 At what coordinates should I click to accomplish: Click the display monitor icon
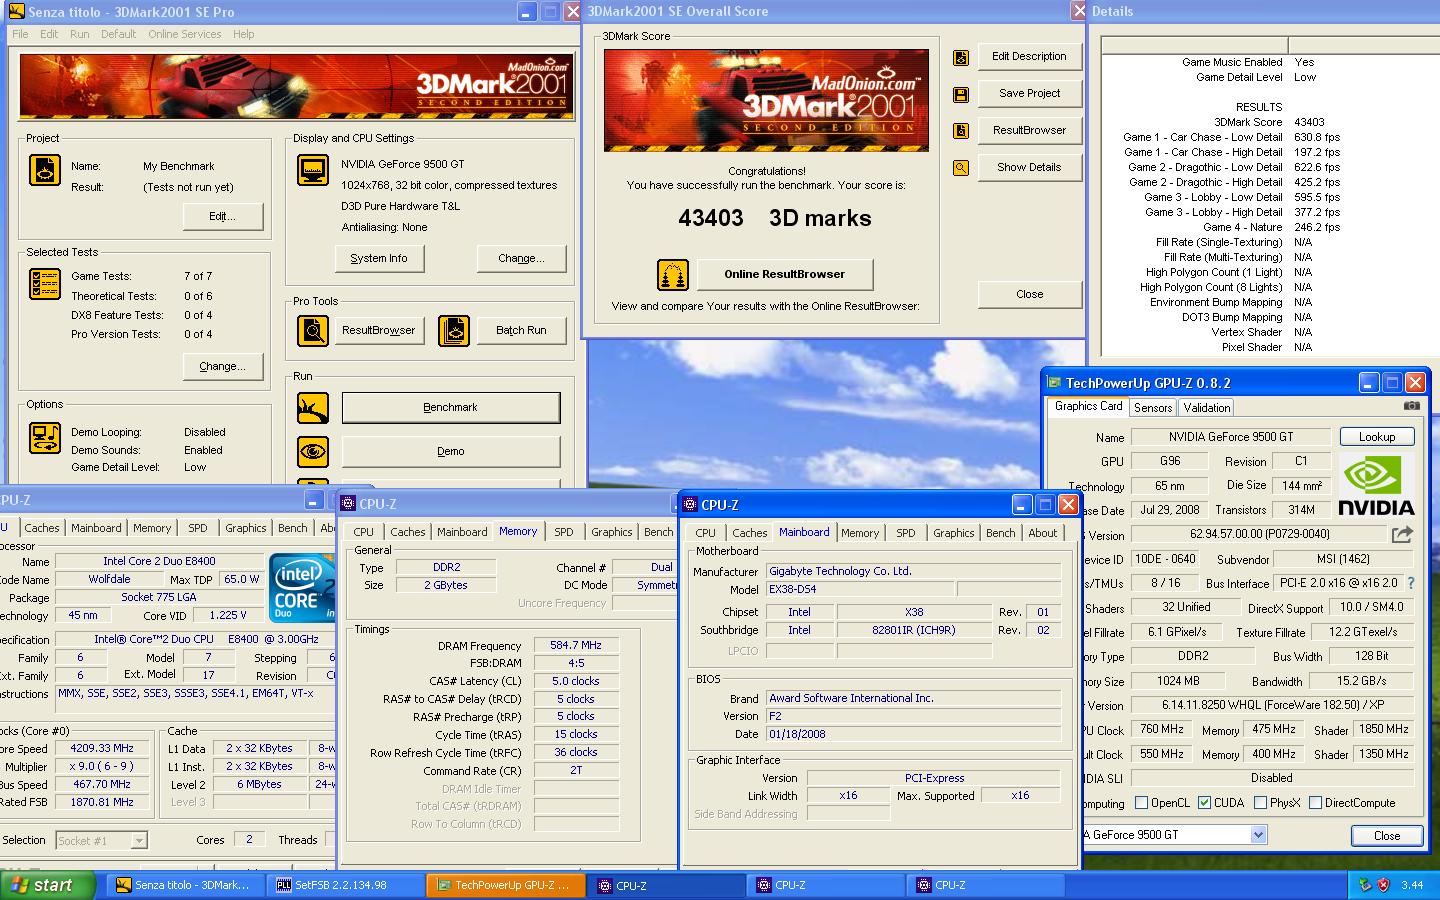(313, 170)
